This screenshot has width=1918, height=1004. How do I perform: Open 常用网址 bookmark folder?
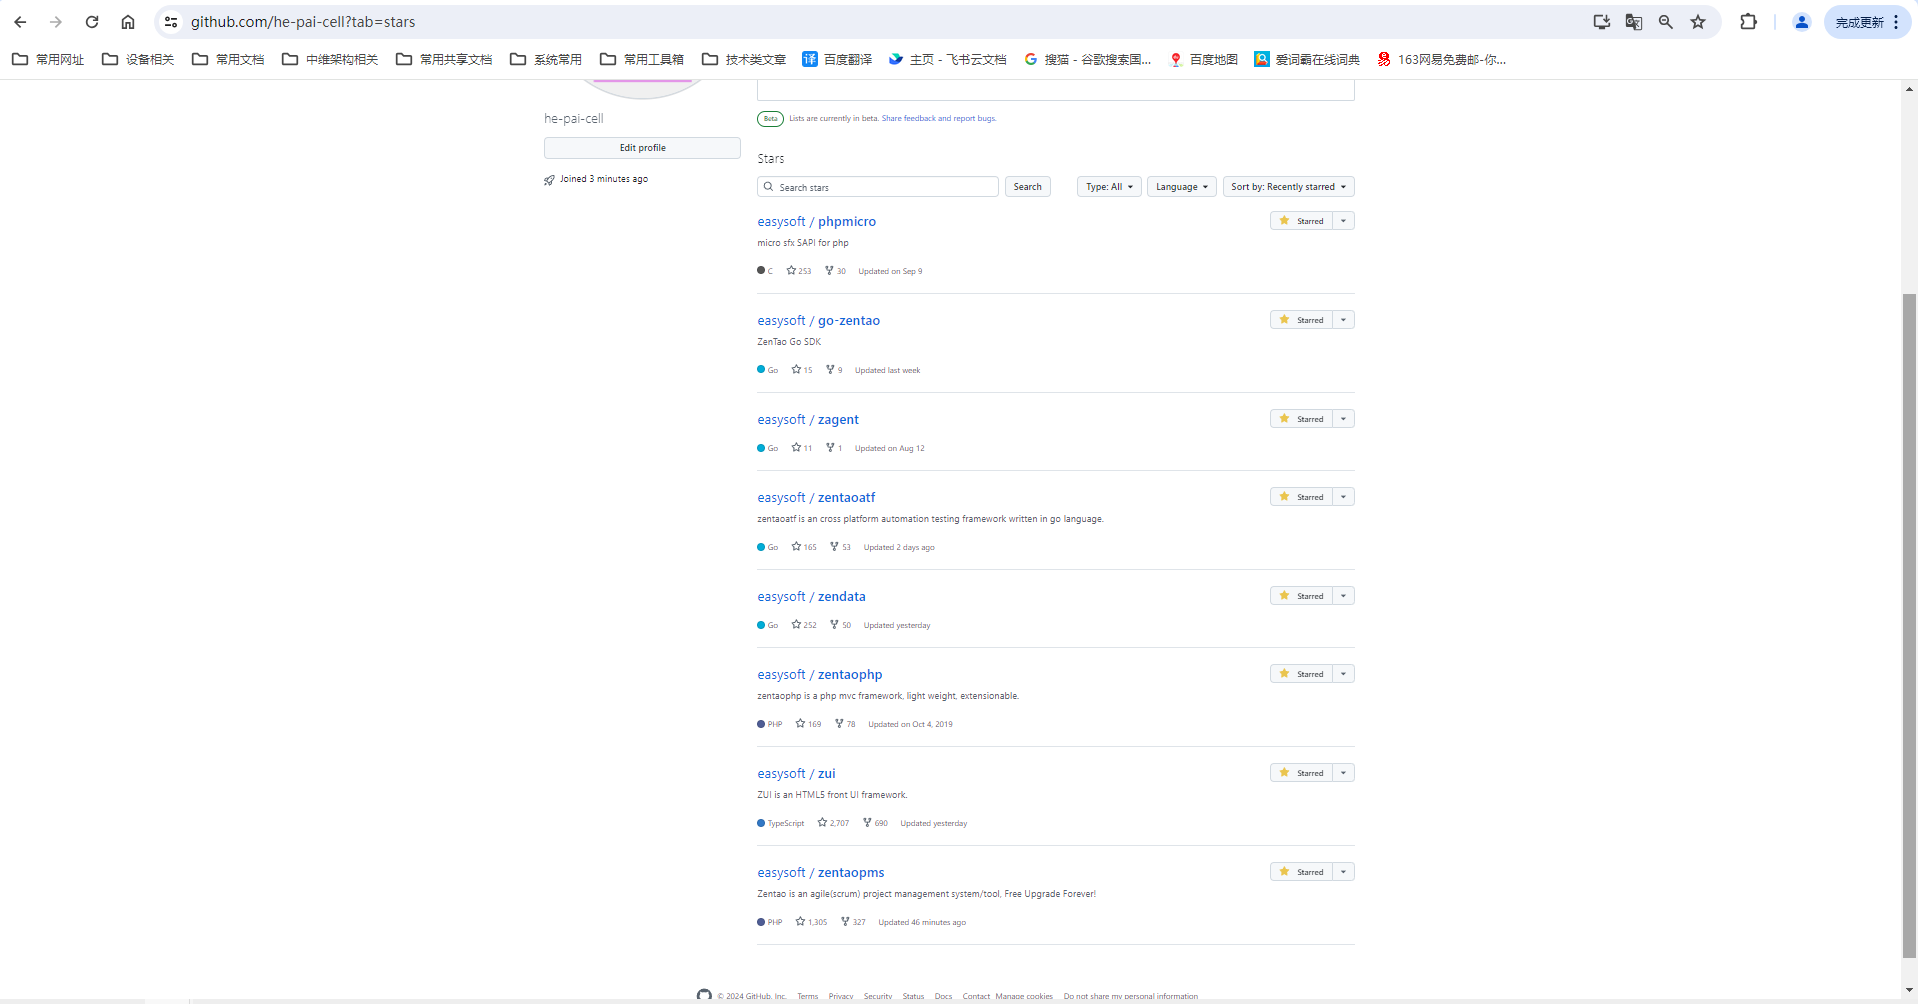(48, 59)
